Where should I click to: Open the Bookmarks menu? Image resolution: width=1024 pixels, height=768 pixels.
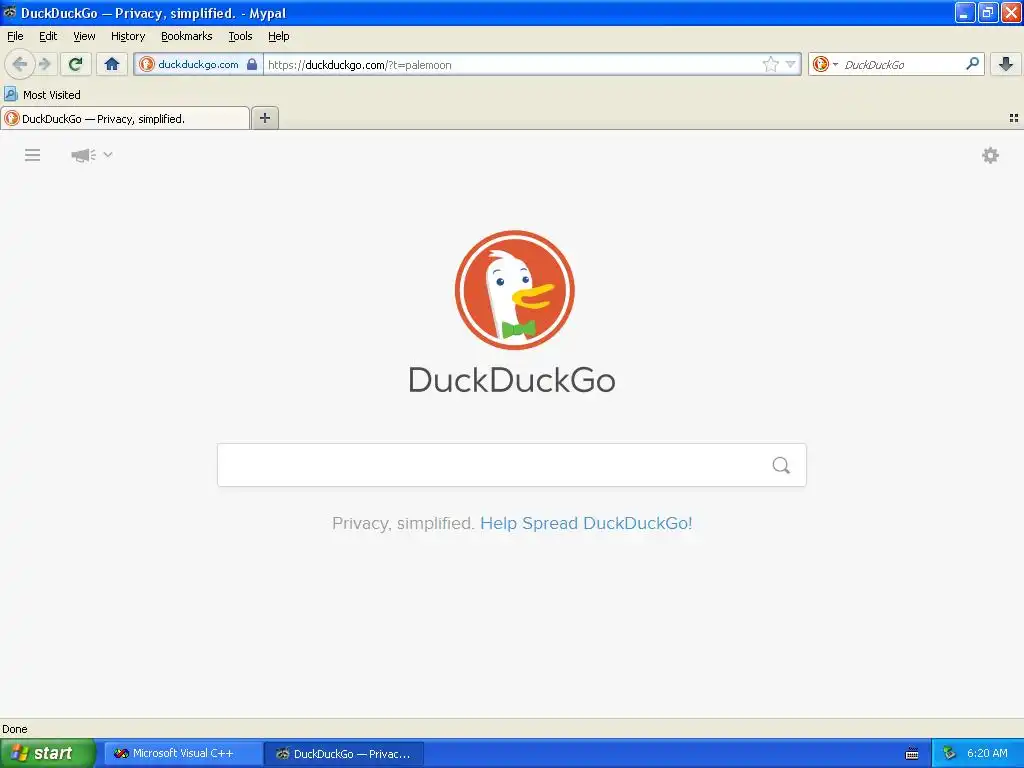pyautogui.click(x=187, y=36)
